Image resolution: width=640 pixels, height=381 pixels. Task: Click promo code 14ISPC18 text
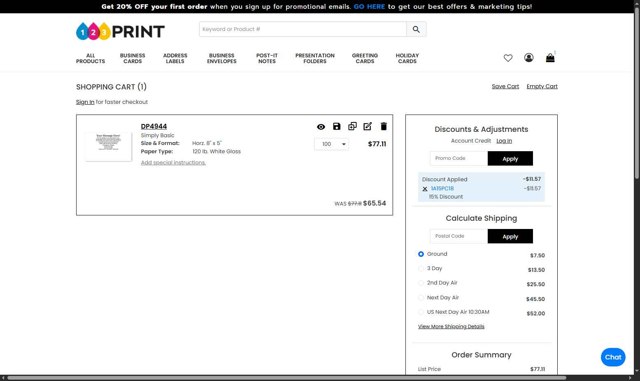(x=442, y=189)
